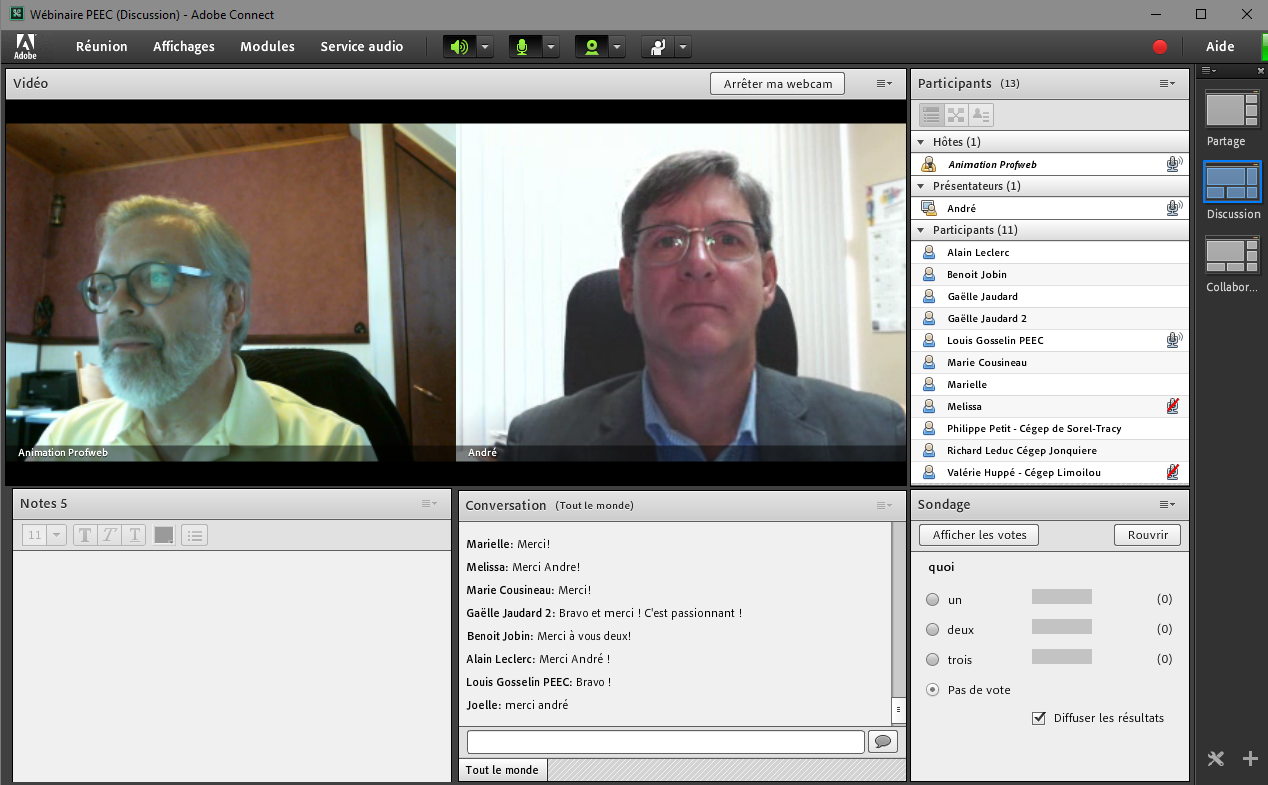Send chat message with speech bubble icon
Viewport: 1268px width, 785px height.
pos(883,741)
